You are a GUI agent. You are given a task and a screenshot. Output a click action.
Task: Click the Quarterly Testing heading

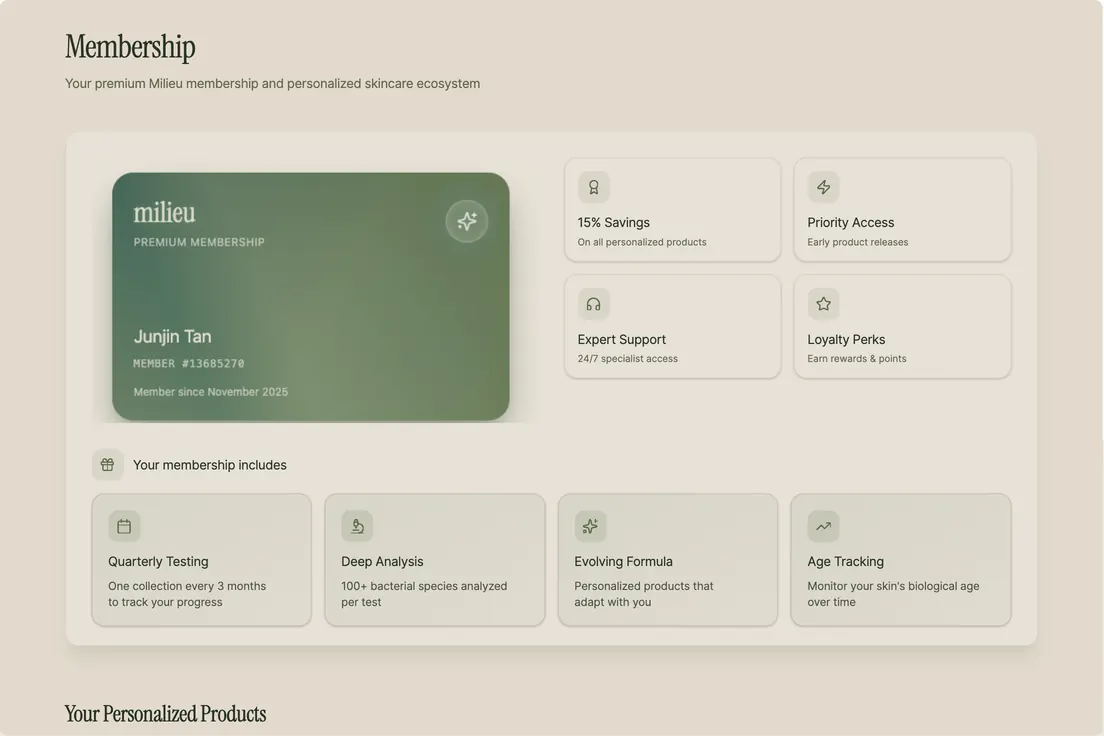click(158, 561)
